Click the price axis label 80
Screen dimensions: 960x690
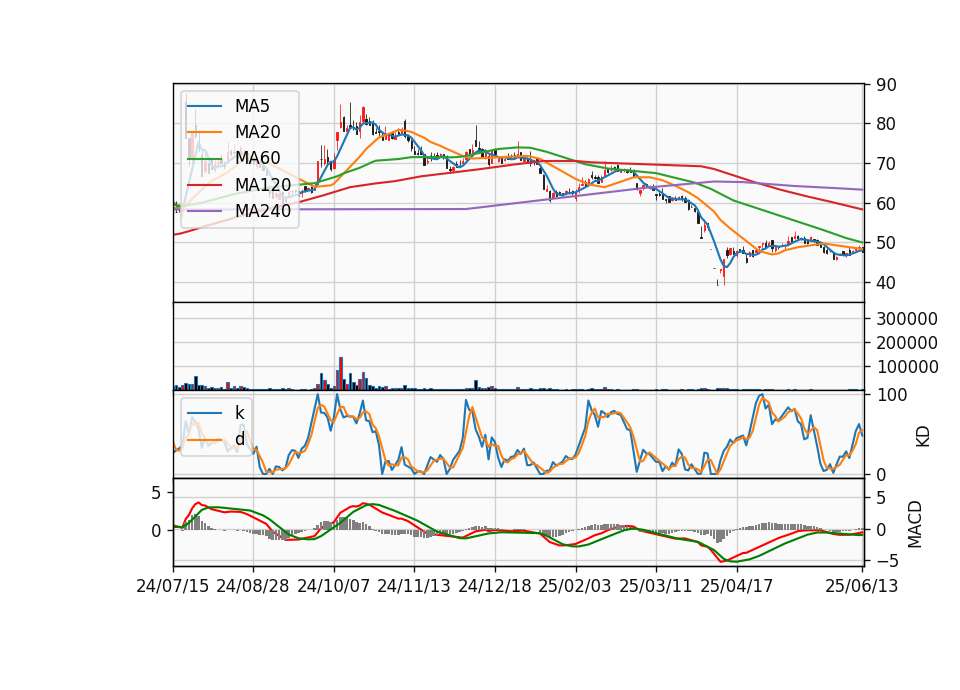point(887,124)
